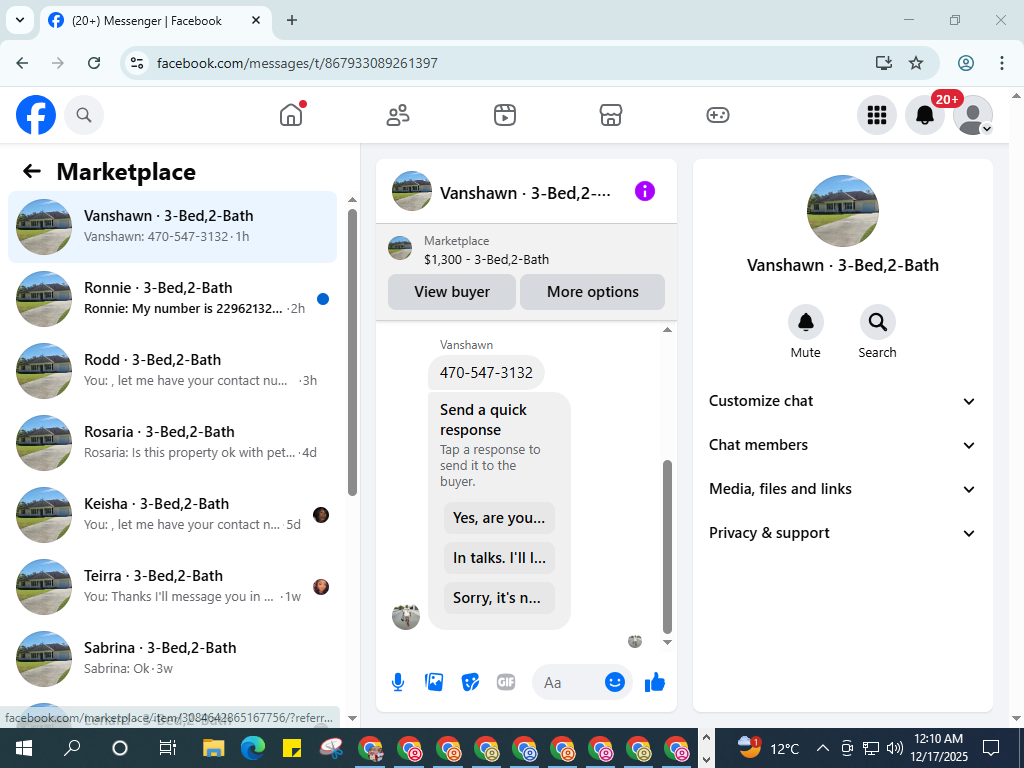The width and height of the screenshot is (1024, 768).
Task: Open the tab search dropdown arrow
Action: coord(20,20)
